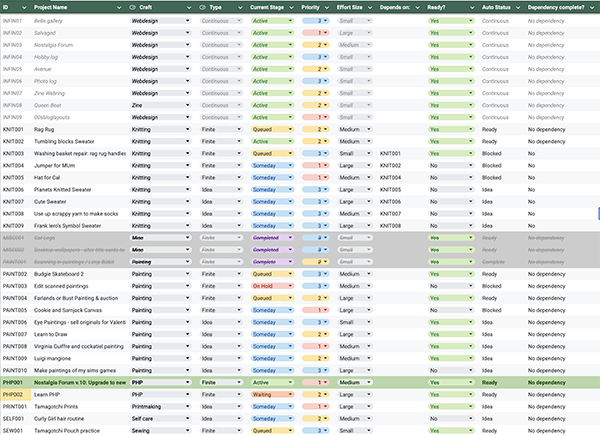
Task: Change the On Hold stage for Edit scanned paintings
Action: 270,285
